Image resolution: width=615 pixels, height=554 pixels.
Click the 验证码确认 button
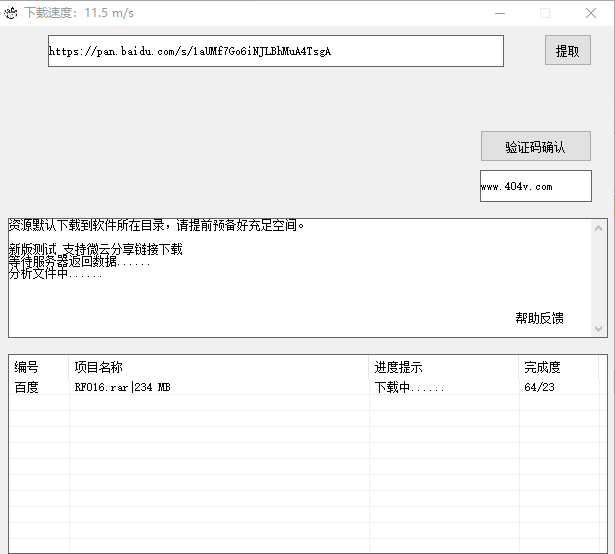[x=535, y=147]
